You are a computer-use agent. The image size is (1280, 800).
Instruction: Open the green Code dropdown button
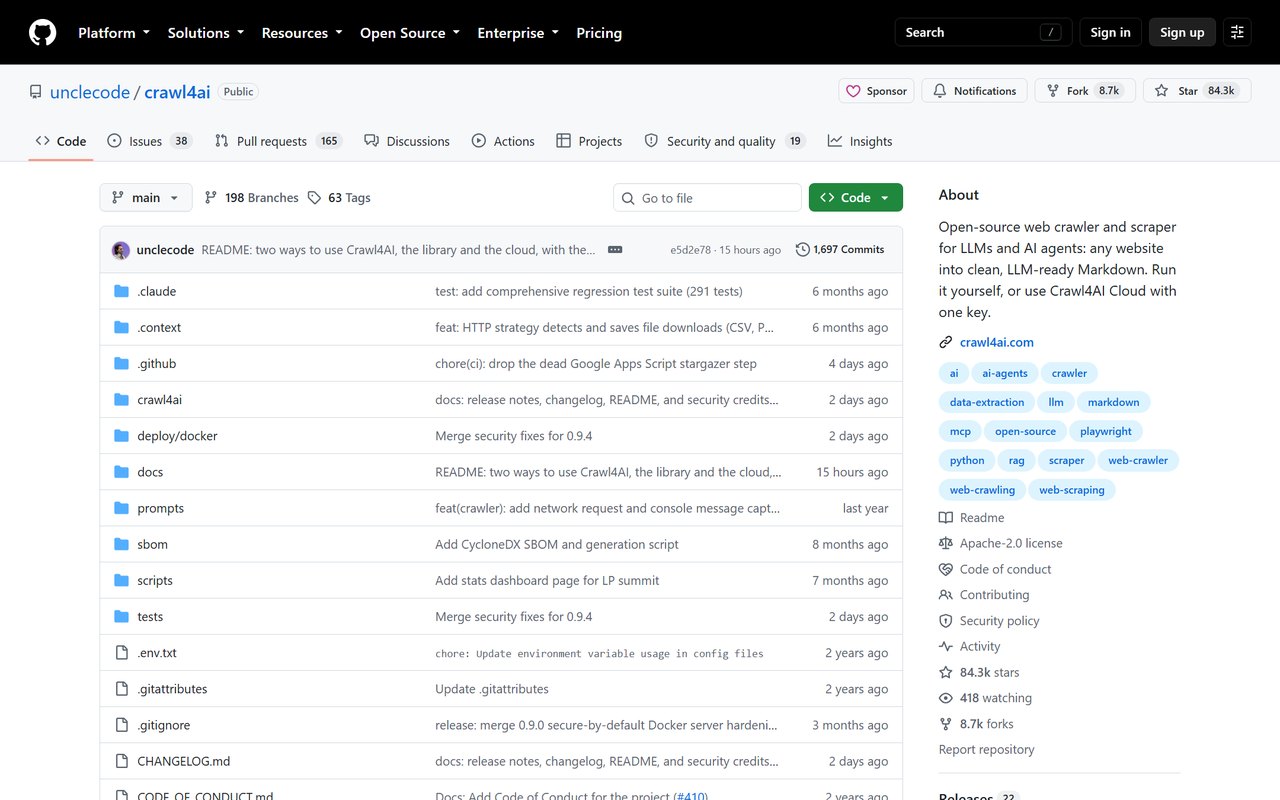856,198
